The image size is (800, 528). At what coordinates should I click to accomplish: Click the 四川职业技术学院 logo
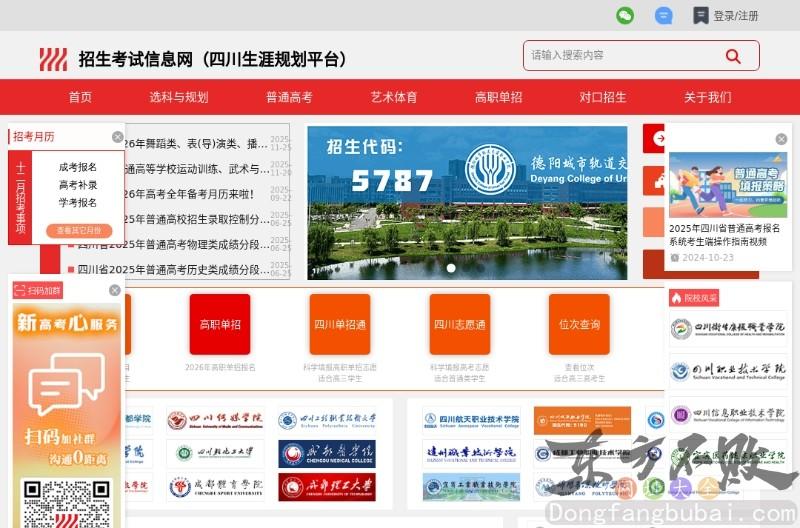(x=728, y=372)
